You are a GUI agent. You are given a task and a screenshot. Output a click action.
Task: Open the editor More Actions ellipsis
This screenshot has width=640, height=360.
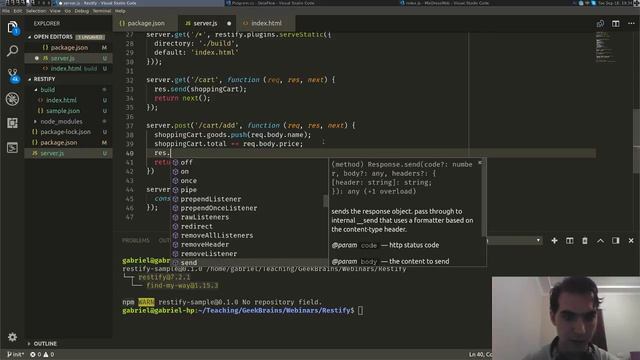tap(631, 24)
